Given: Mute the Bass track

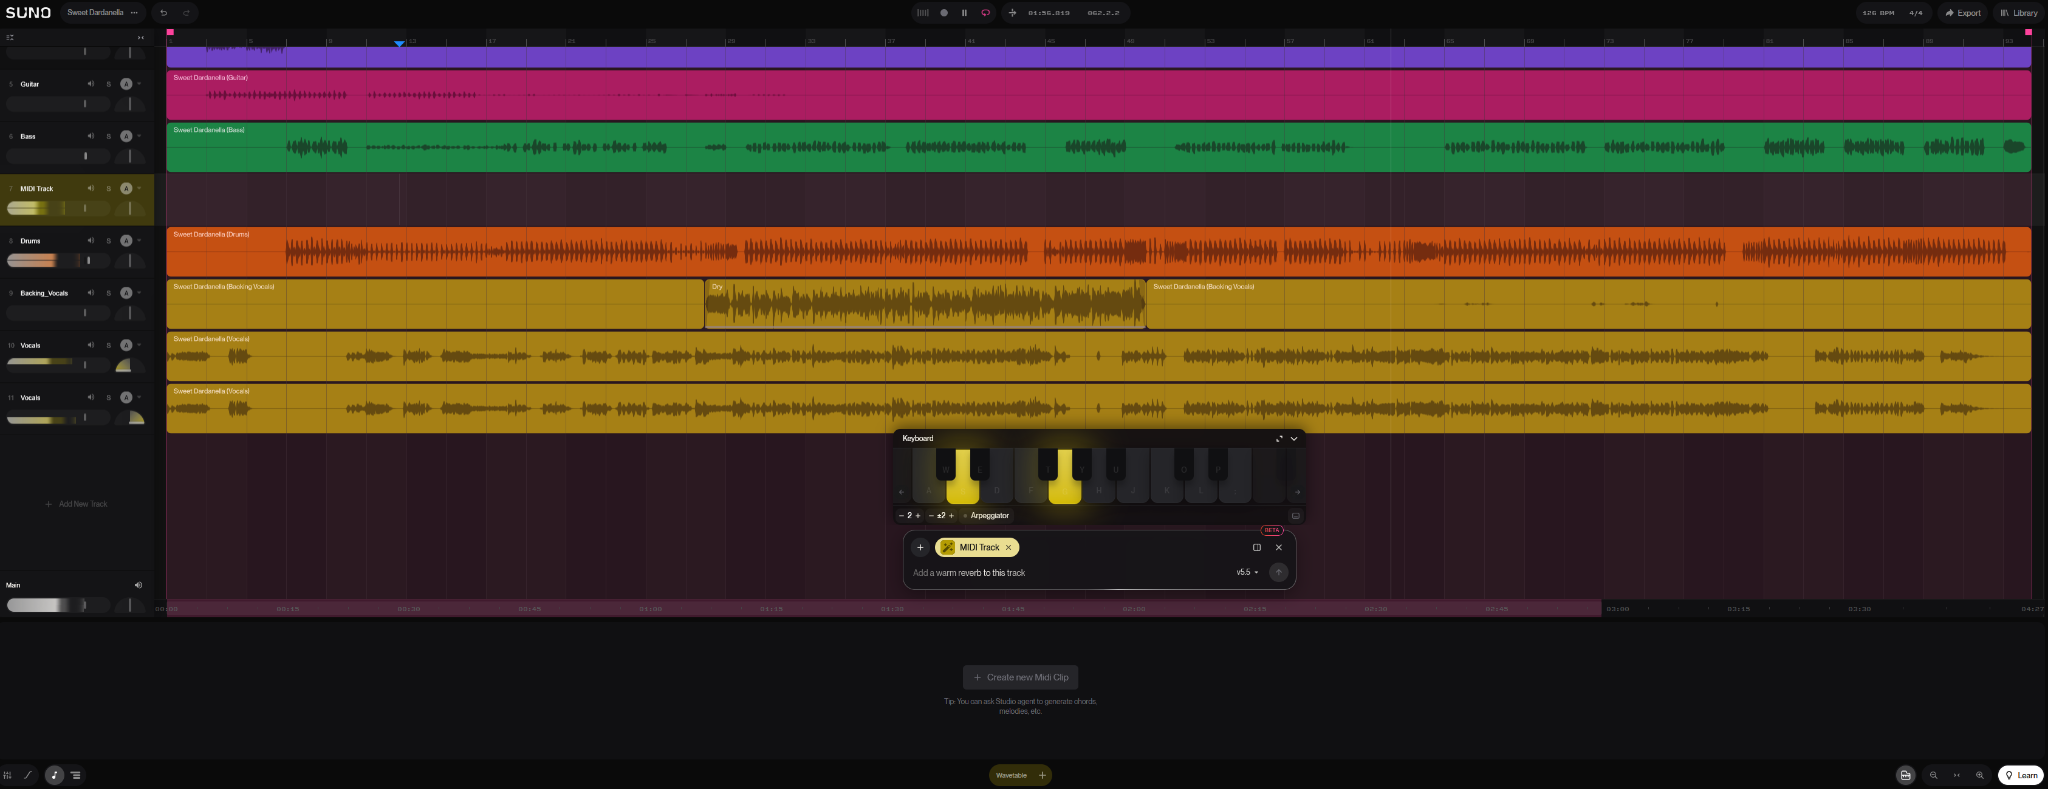Looking at the screenshot, I should tap(90, 136).
